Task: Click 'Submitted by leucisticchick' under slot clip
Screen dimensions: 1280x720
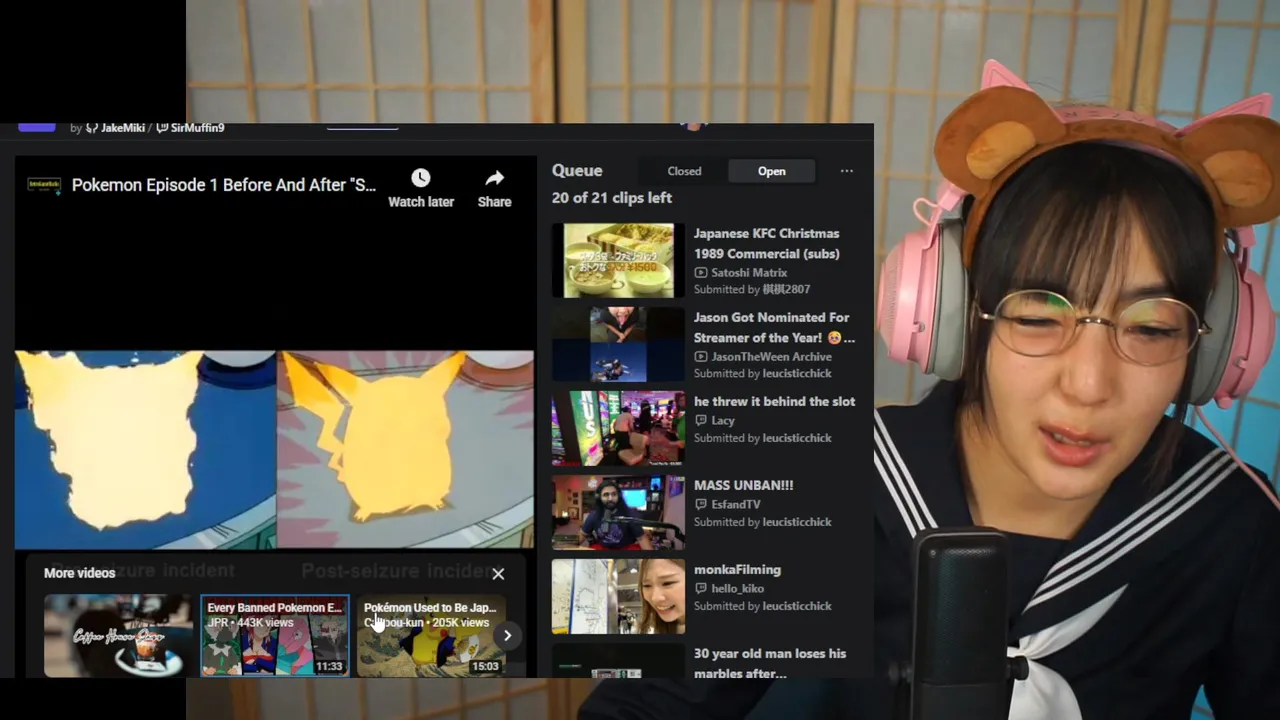Action: click(x=762, y=438)
